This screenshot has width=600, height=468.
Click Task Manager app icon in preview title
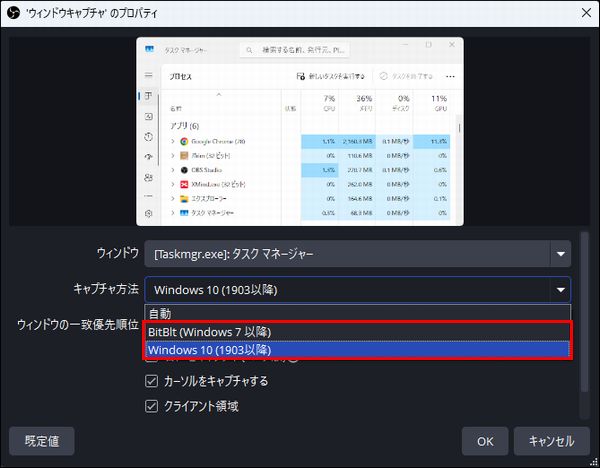coord(149,49)
